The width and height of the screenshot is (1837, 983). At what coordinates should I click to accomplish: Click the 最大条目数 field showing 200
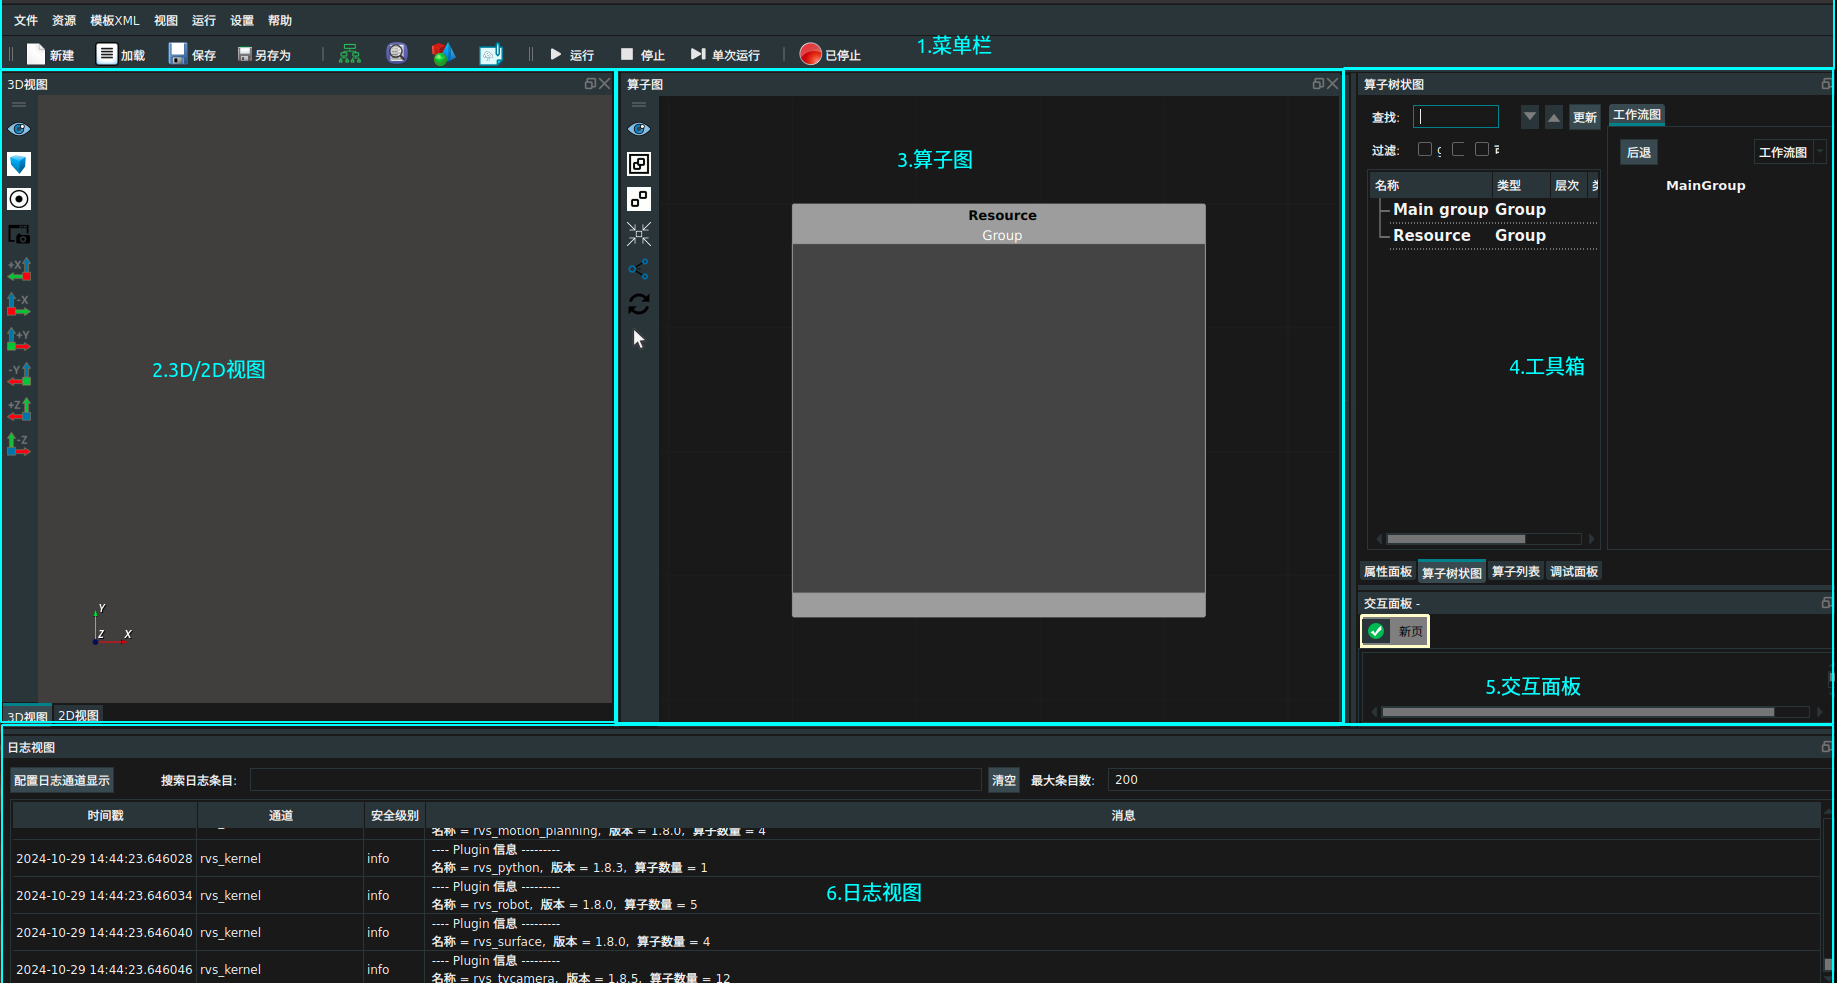coord(1468,780)
